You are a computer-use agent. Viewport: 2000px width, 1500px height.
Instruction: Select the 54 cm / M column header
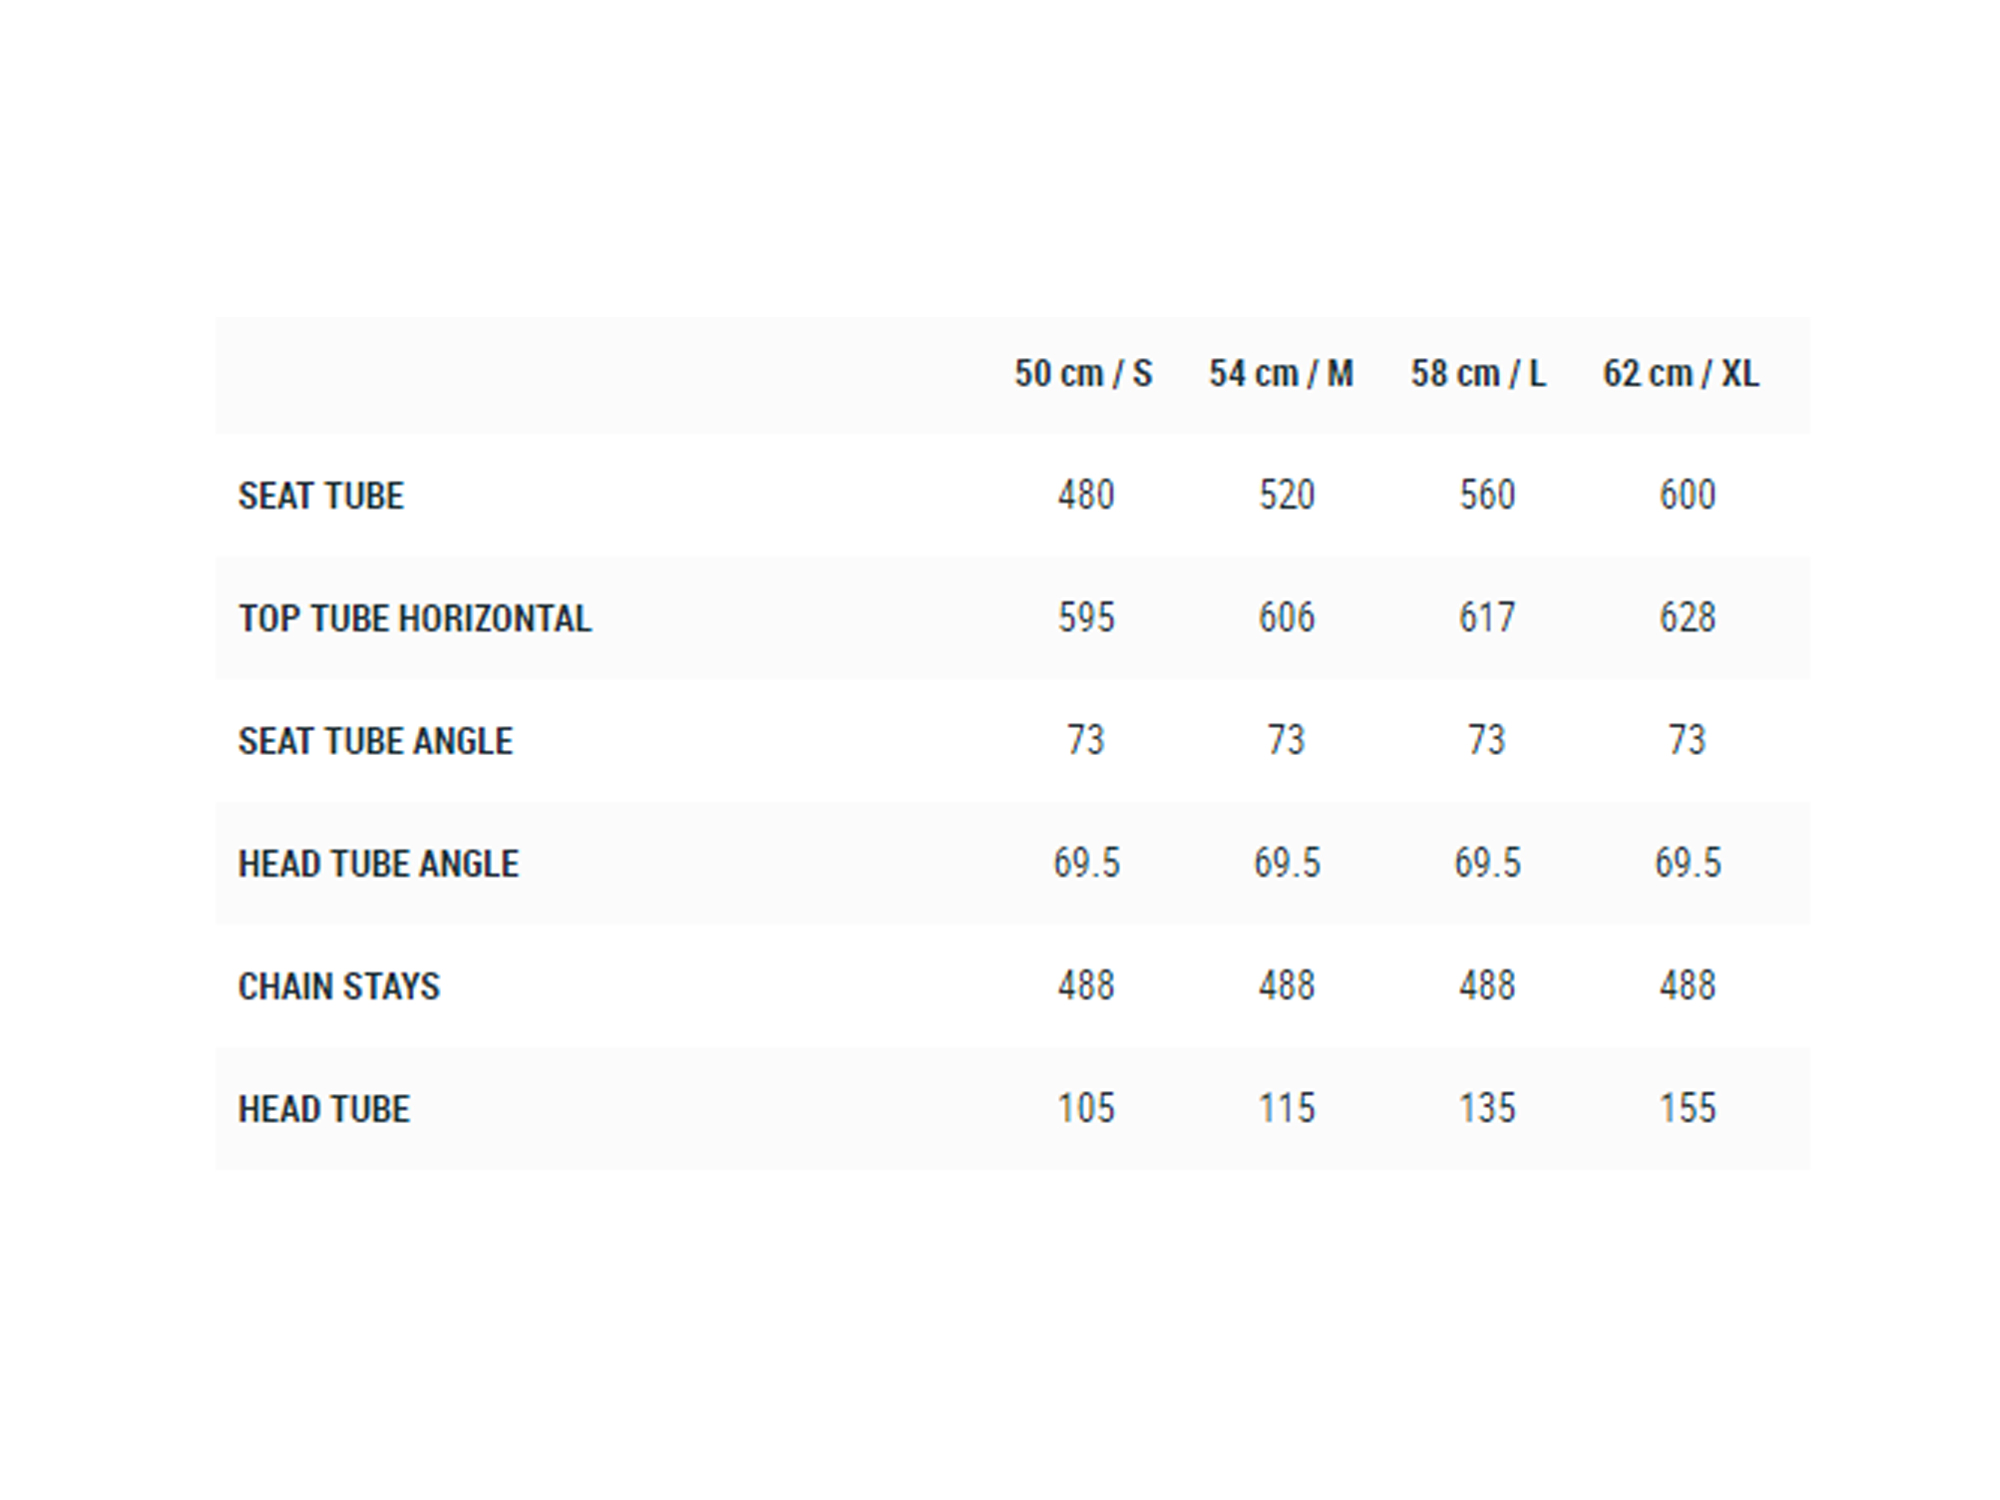point(1281,374)
